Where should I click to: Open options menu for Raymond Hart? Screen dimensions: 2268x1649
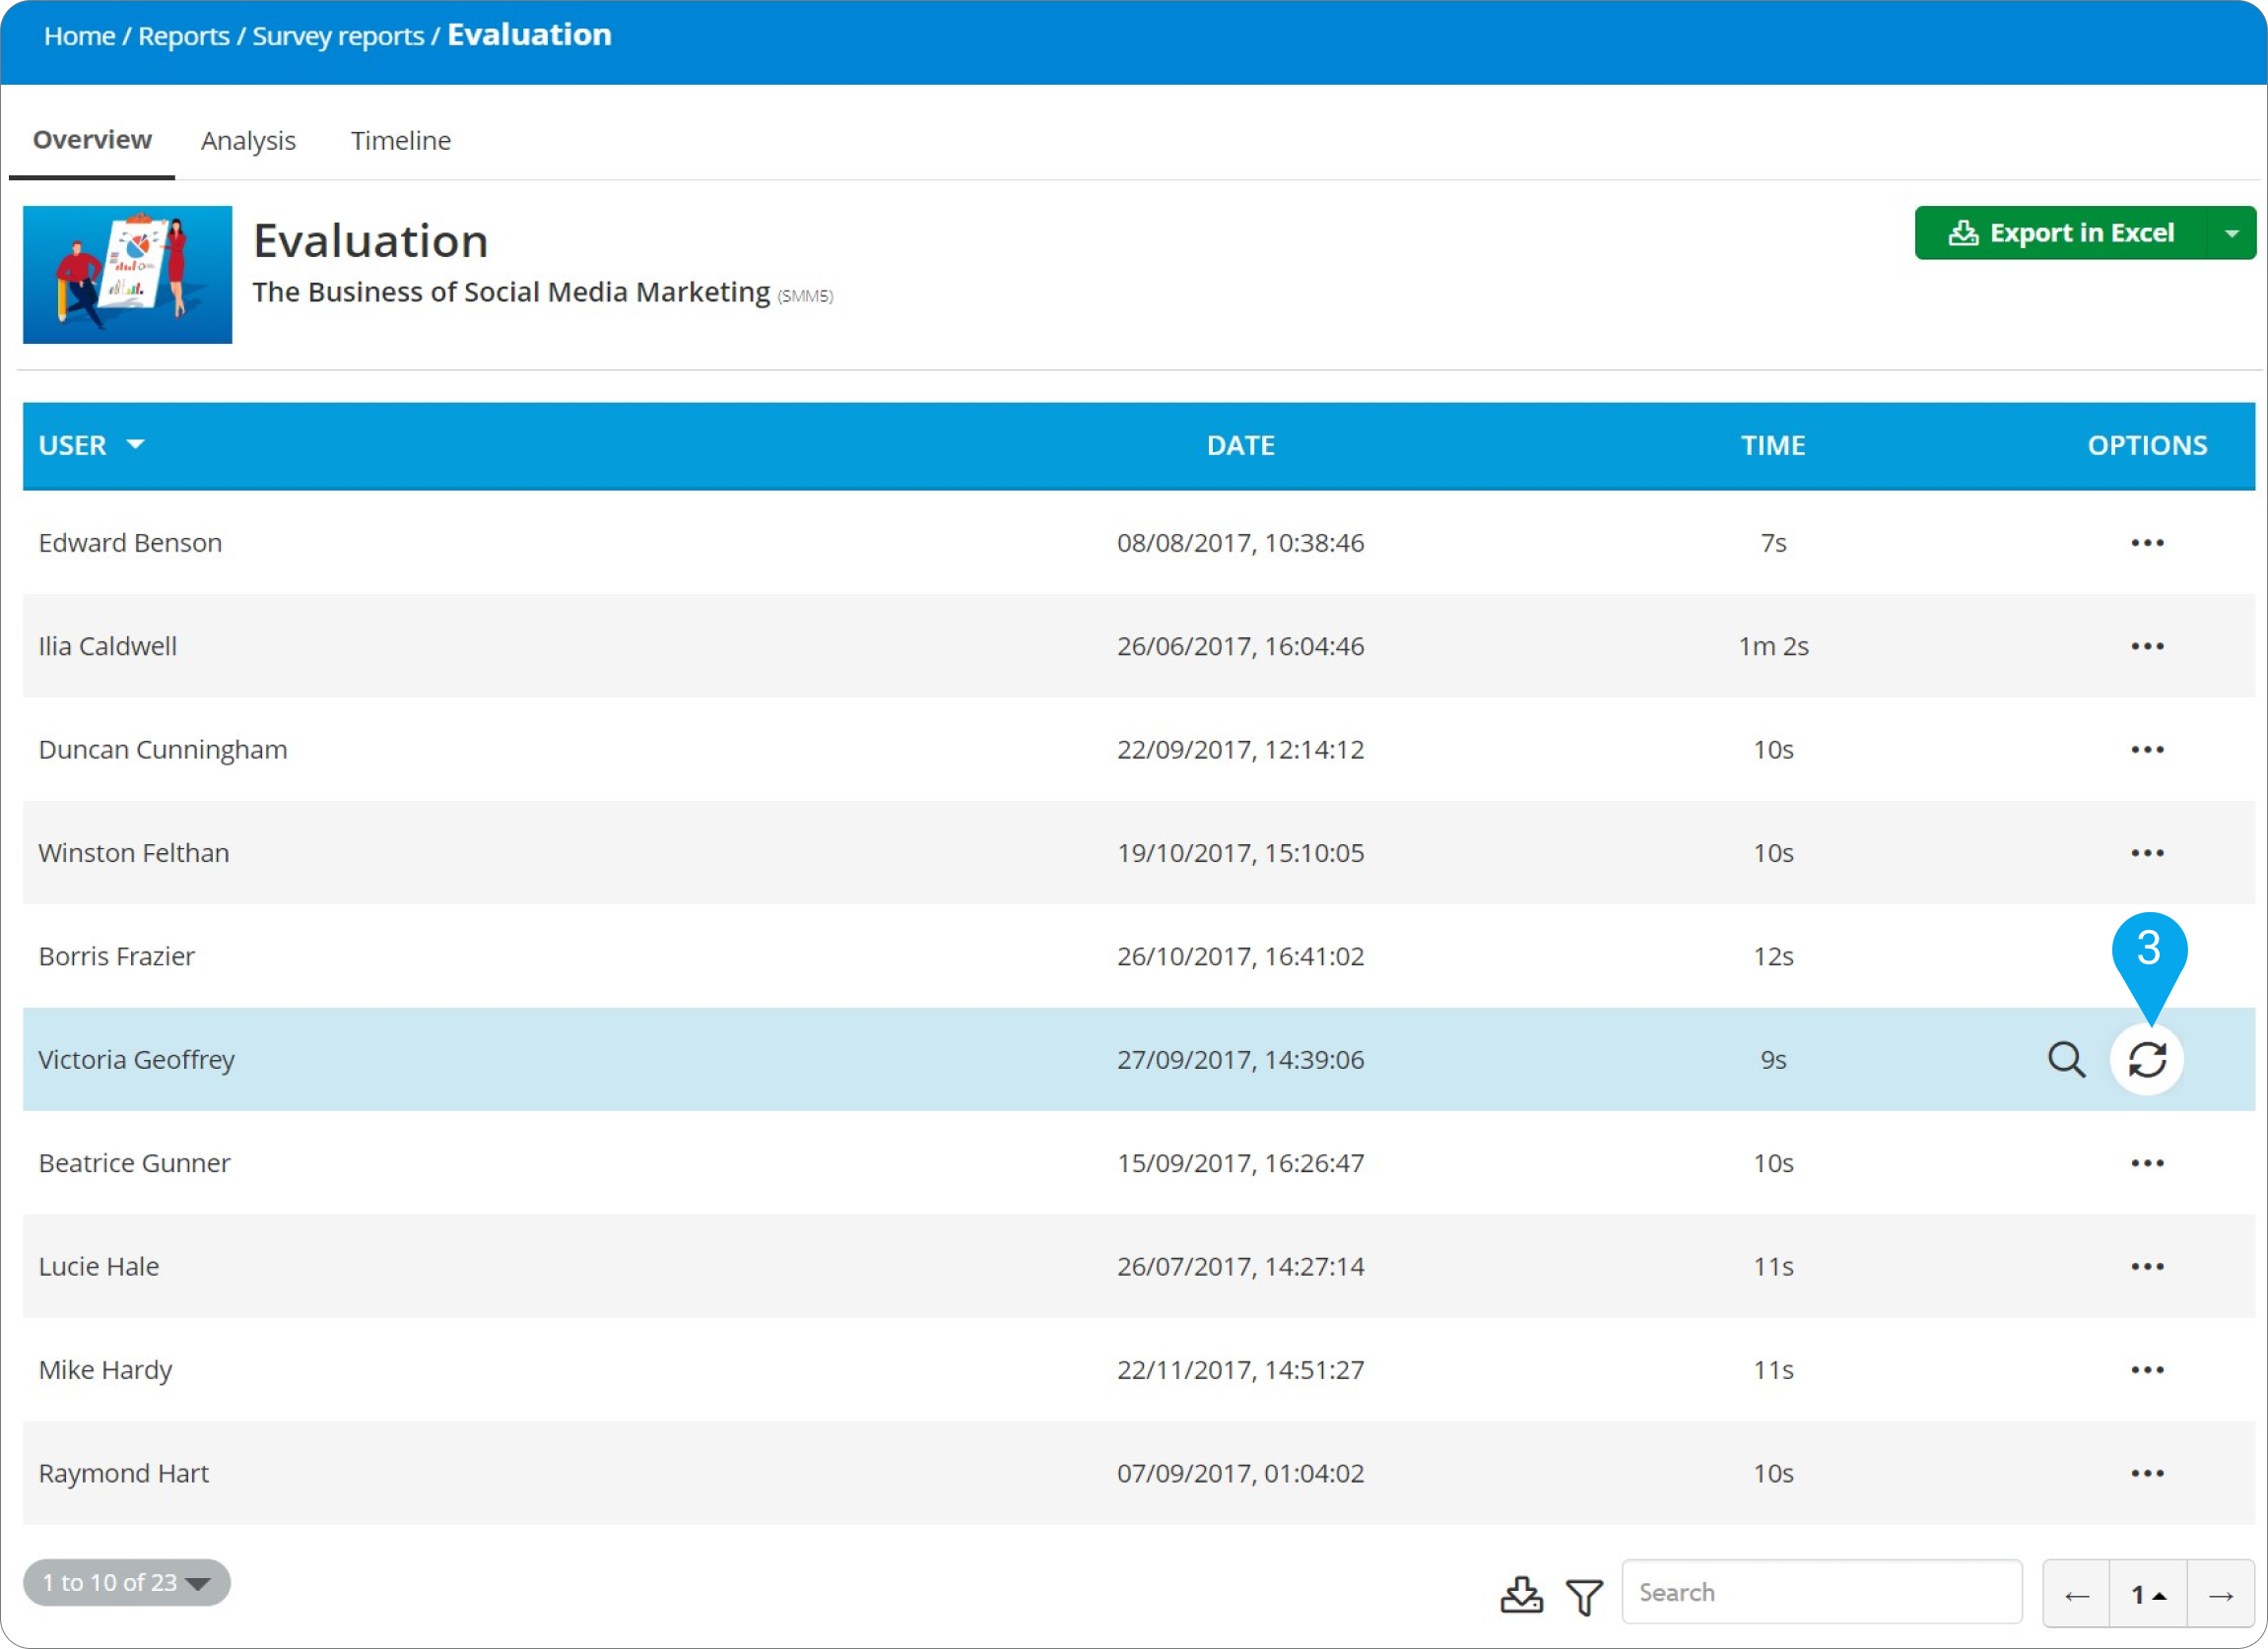coord(2147,1473)
